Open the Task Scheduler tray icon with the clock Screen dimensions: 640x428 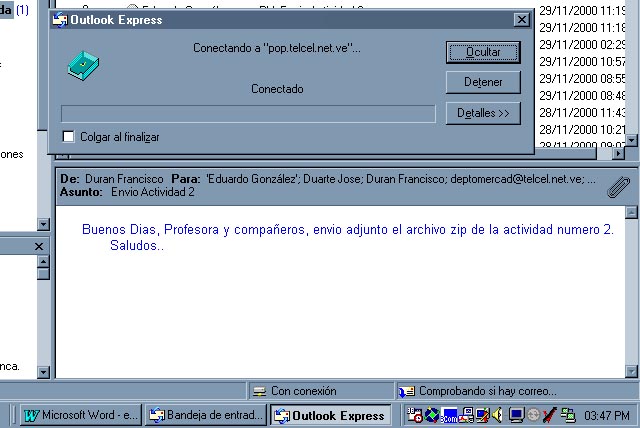tap(415, 415)
